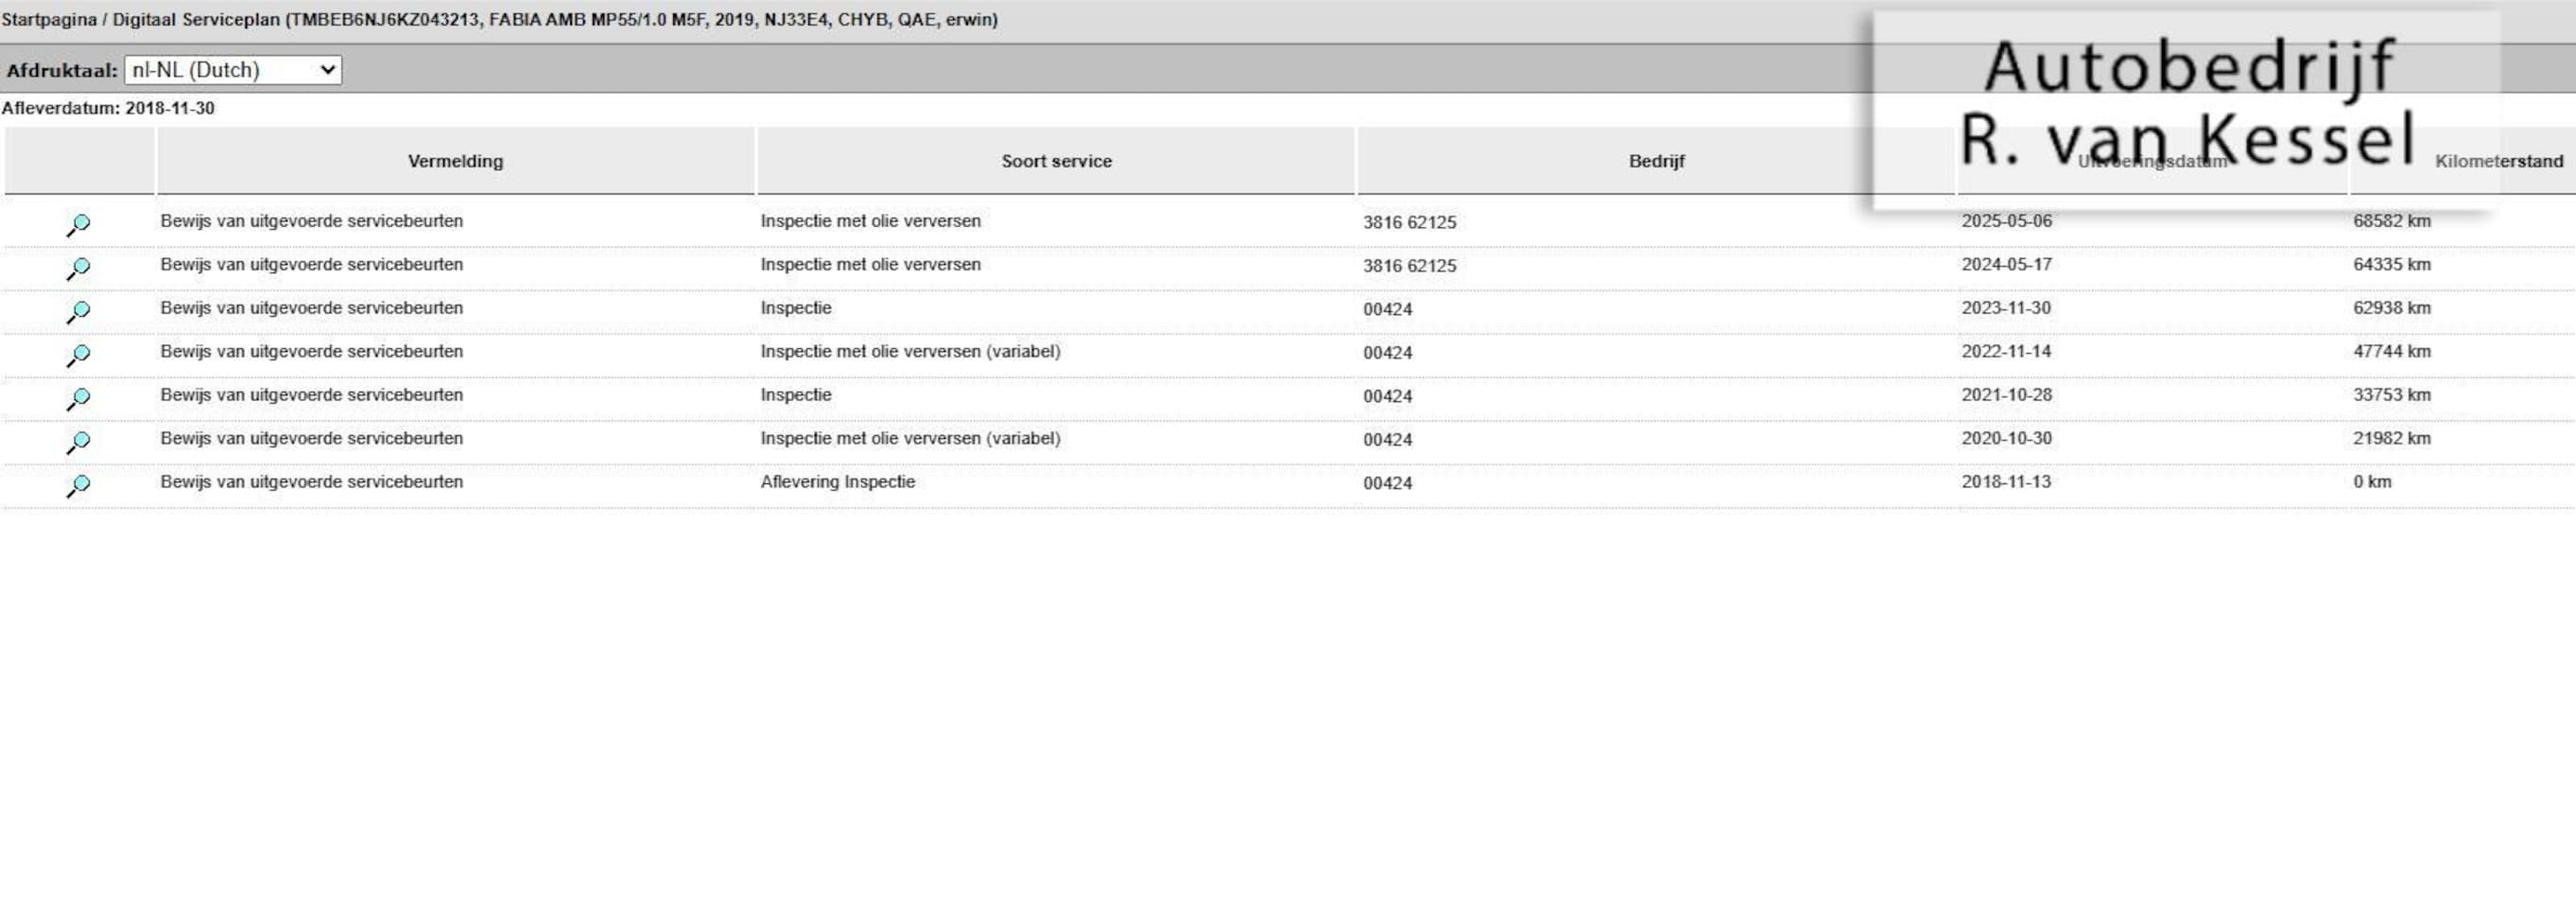Viewport: 2576px width, 908px height.
Task: Inspect the 2021-10-28 service record icon
Action: click(78, 398)
